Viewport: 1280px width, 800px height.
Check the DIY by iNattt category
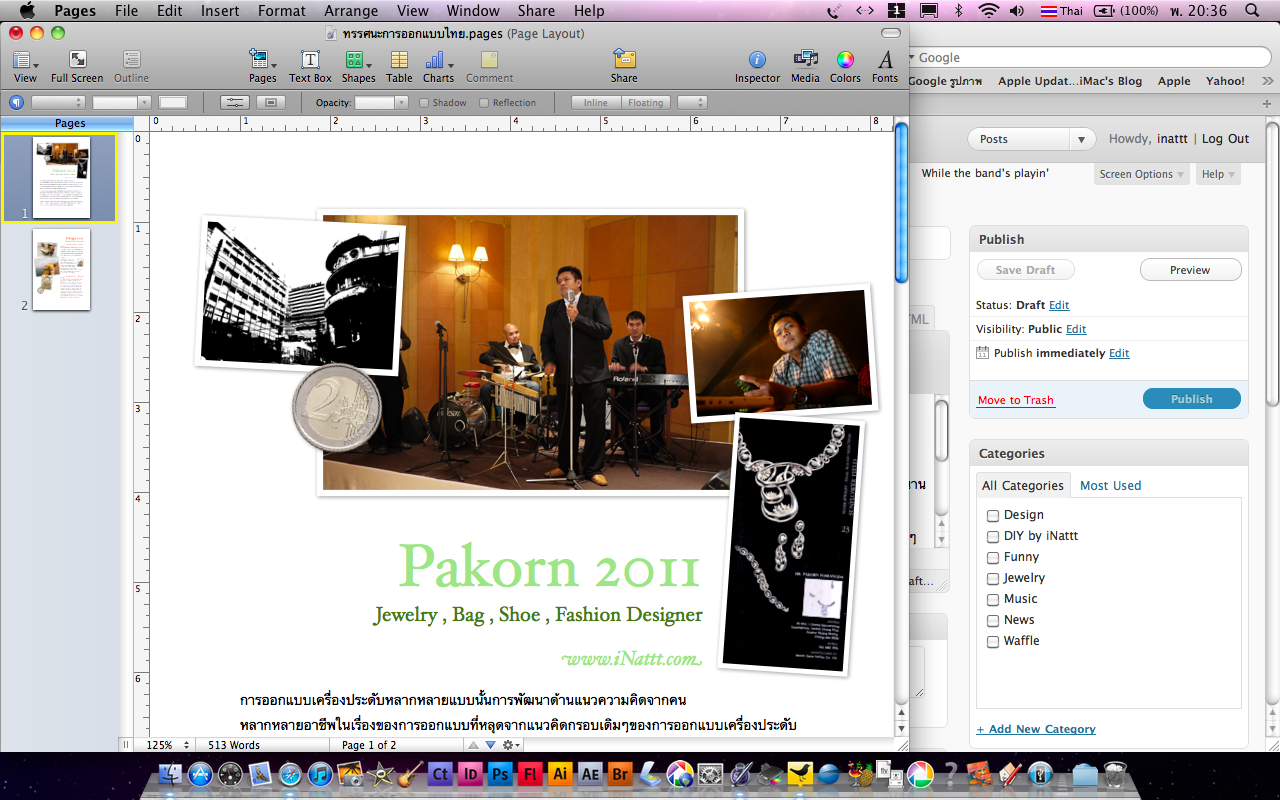coord(993,536)
